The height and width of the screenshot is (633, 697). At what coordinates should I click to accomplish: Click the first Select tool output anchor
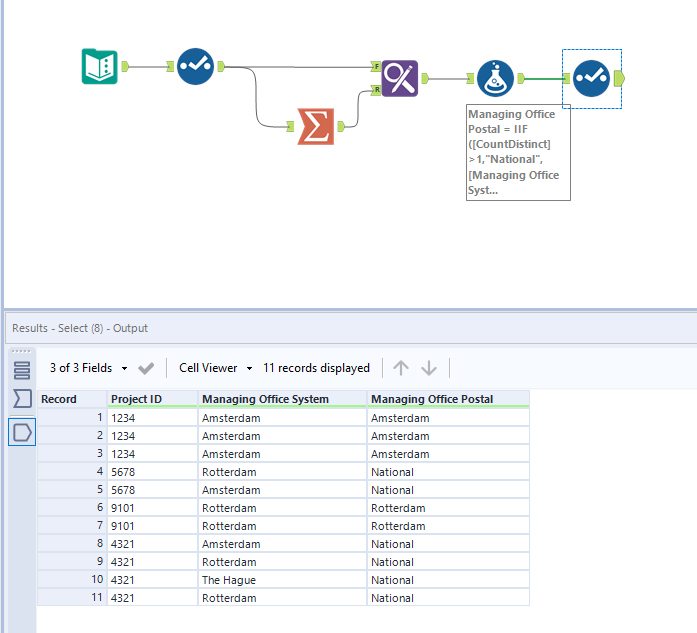[x=221, y=66]
